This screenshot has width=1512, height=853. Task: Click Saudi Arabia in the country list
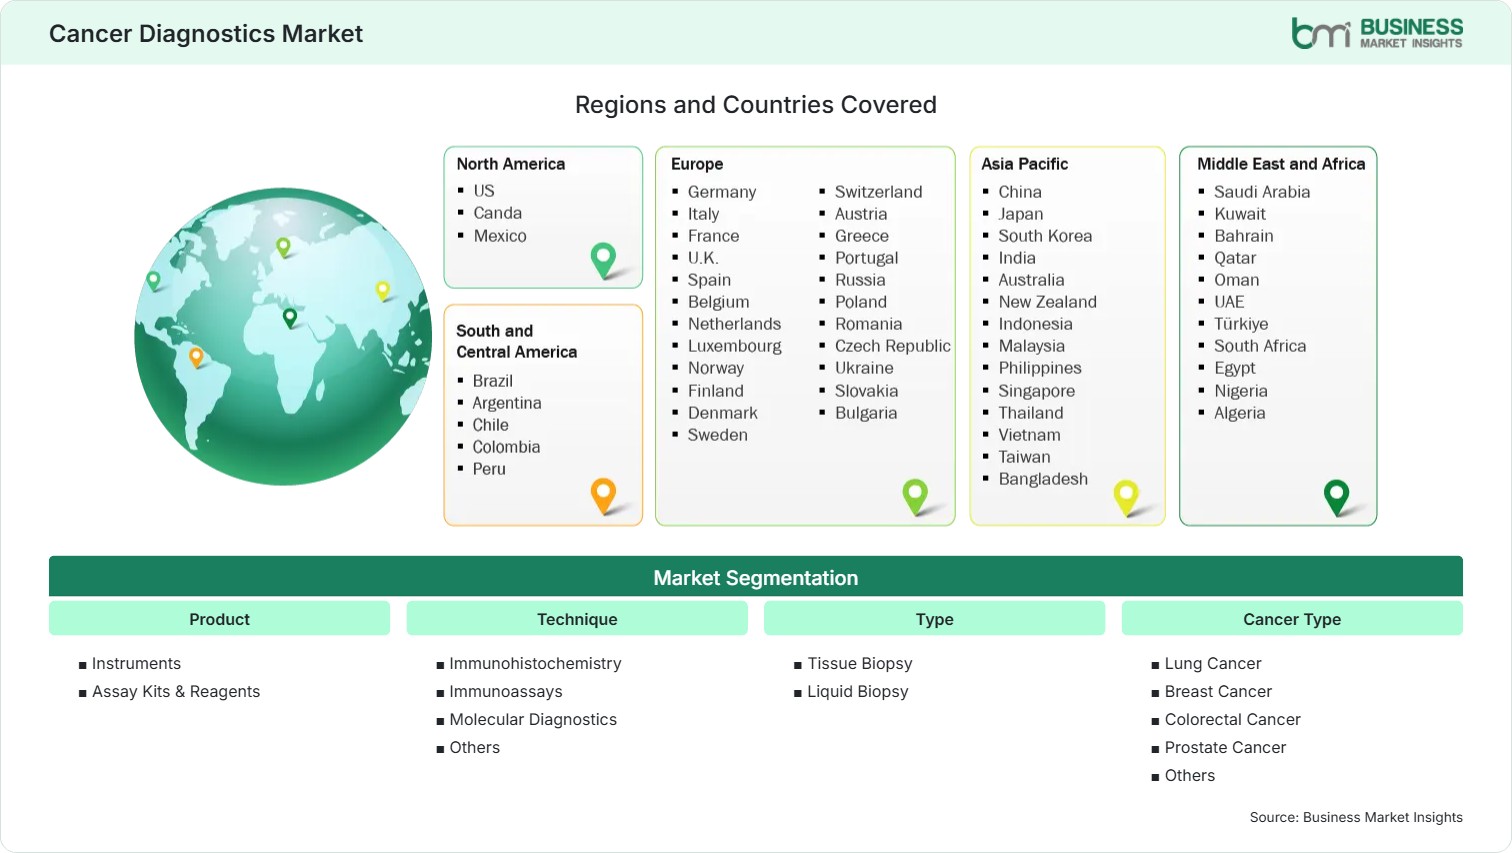(1262, 192)
